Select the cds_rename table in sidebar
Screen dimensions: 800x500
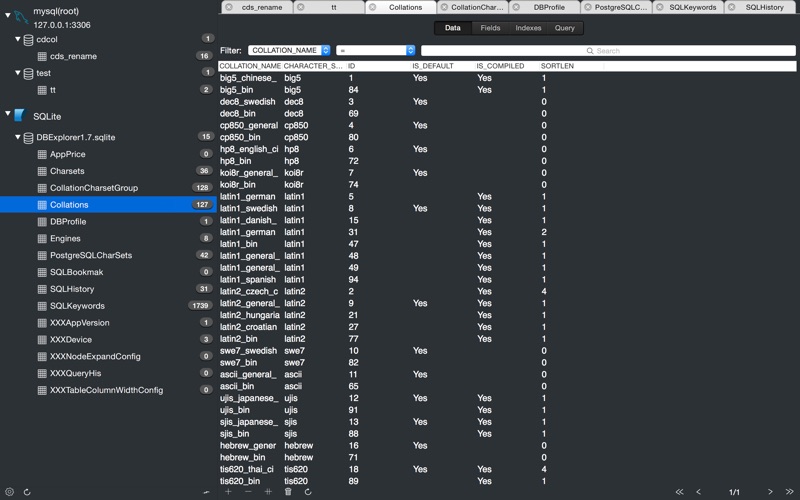pos(108,56)
